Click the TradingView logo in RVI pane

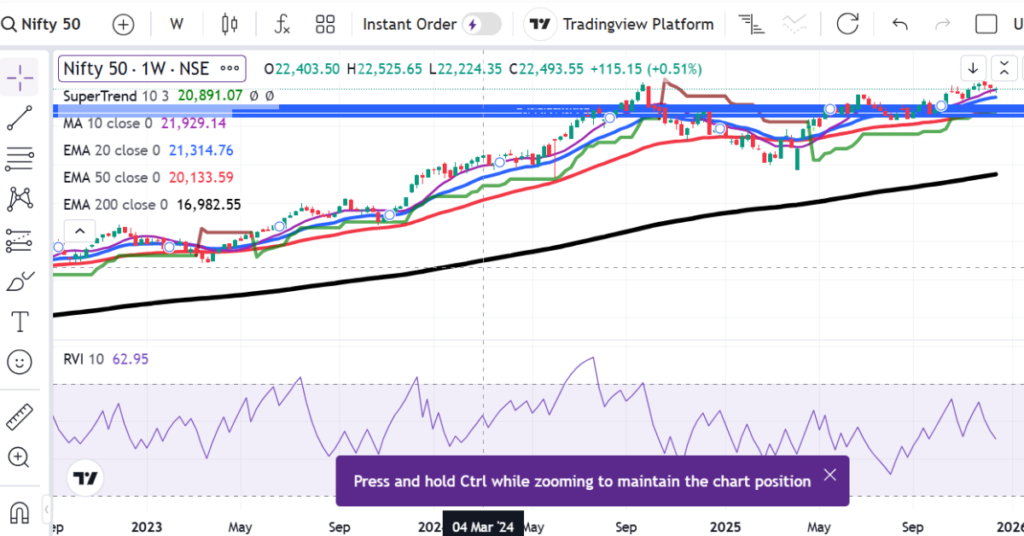85,479
